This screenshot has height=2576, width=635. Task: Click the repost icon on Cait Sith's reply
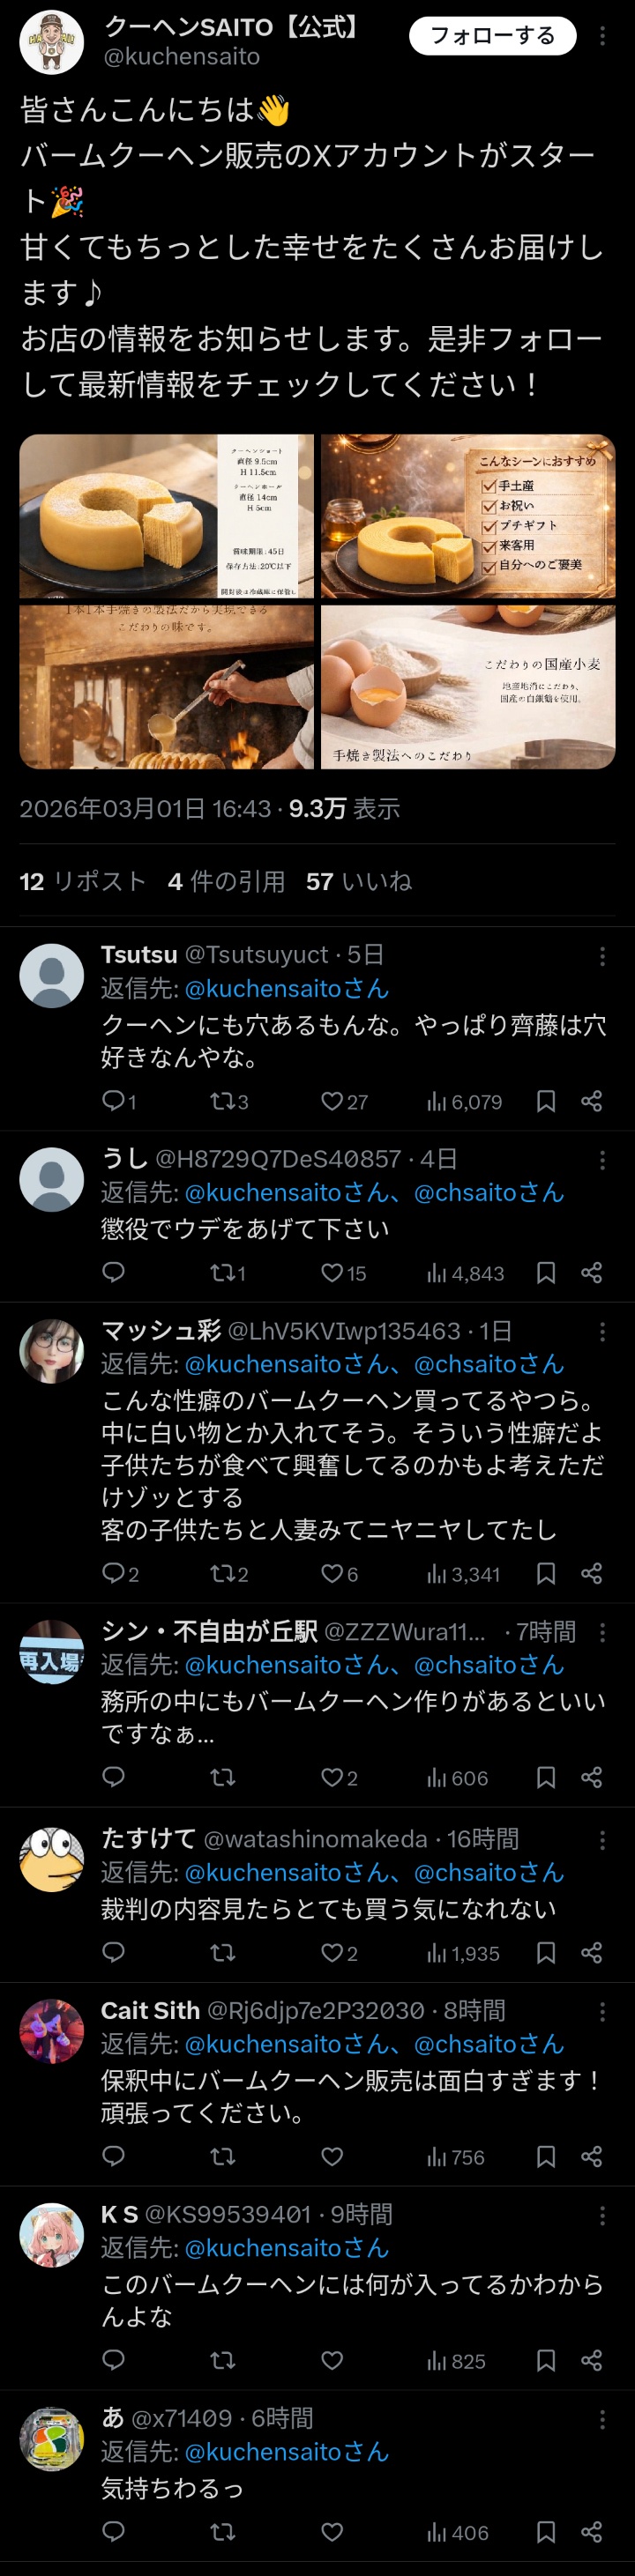click(x=222, y=2156)
